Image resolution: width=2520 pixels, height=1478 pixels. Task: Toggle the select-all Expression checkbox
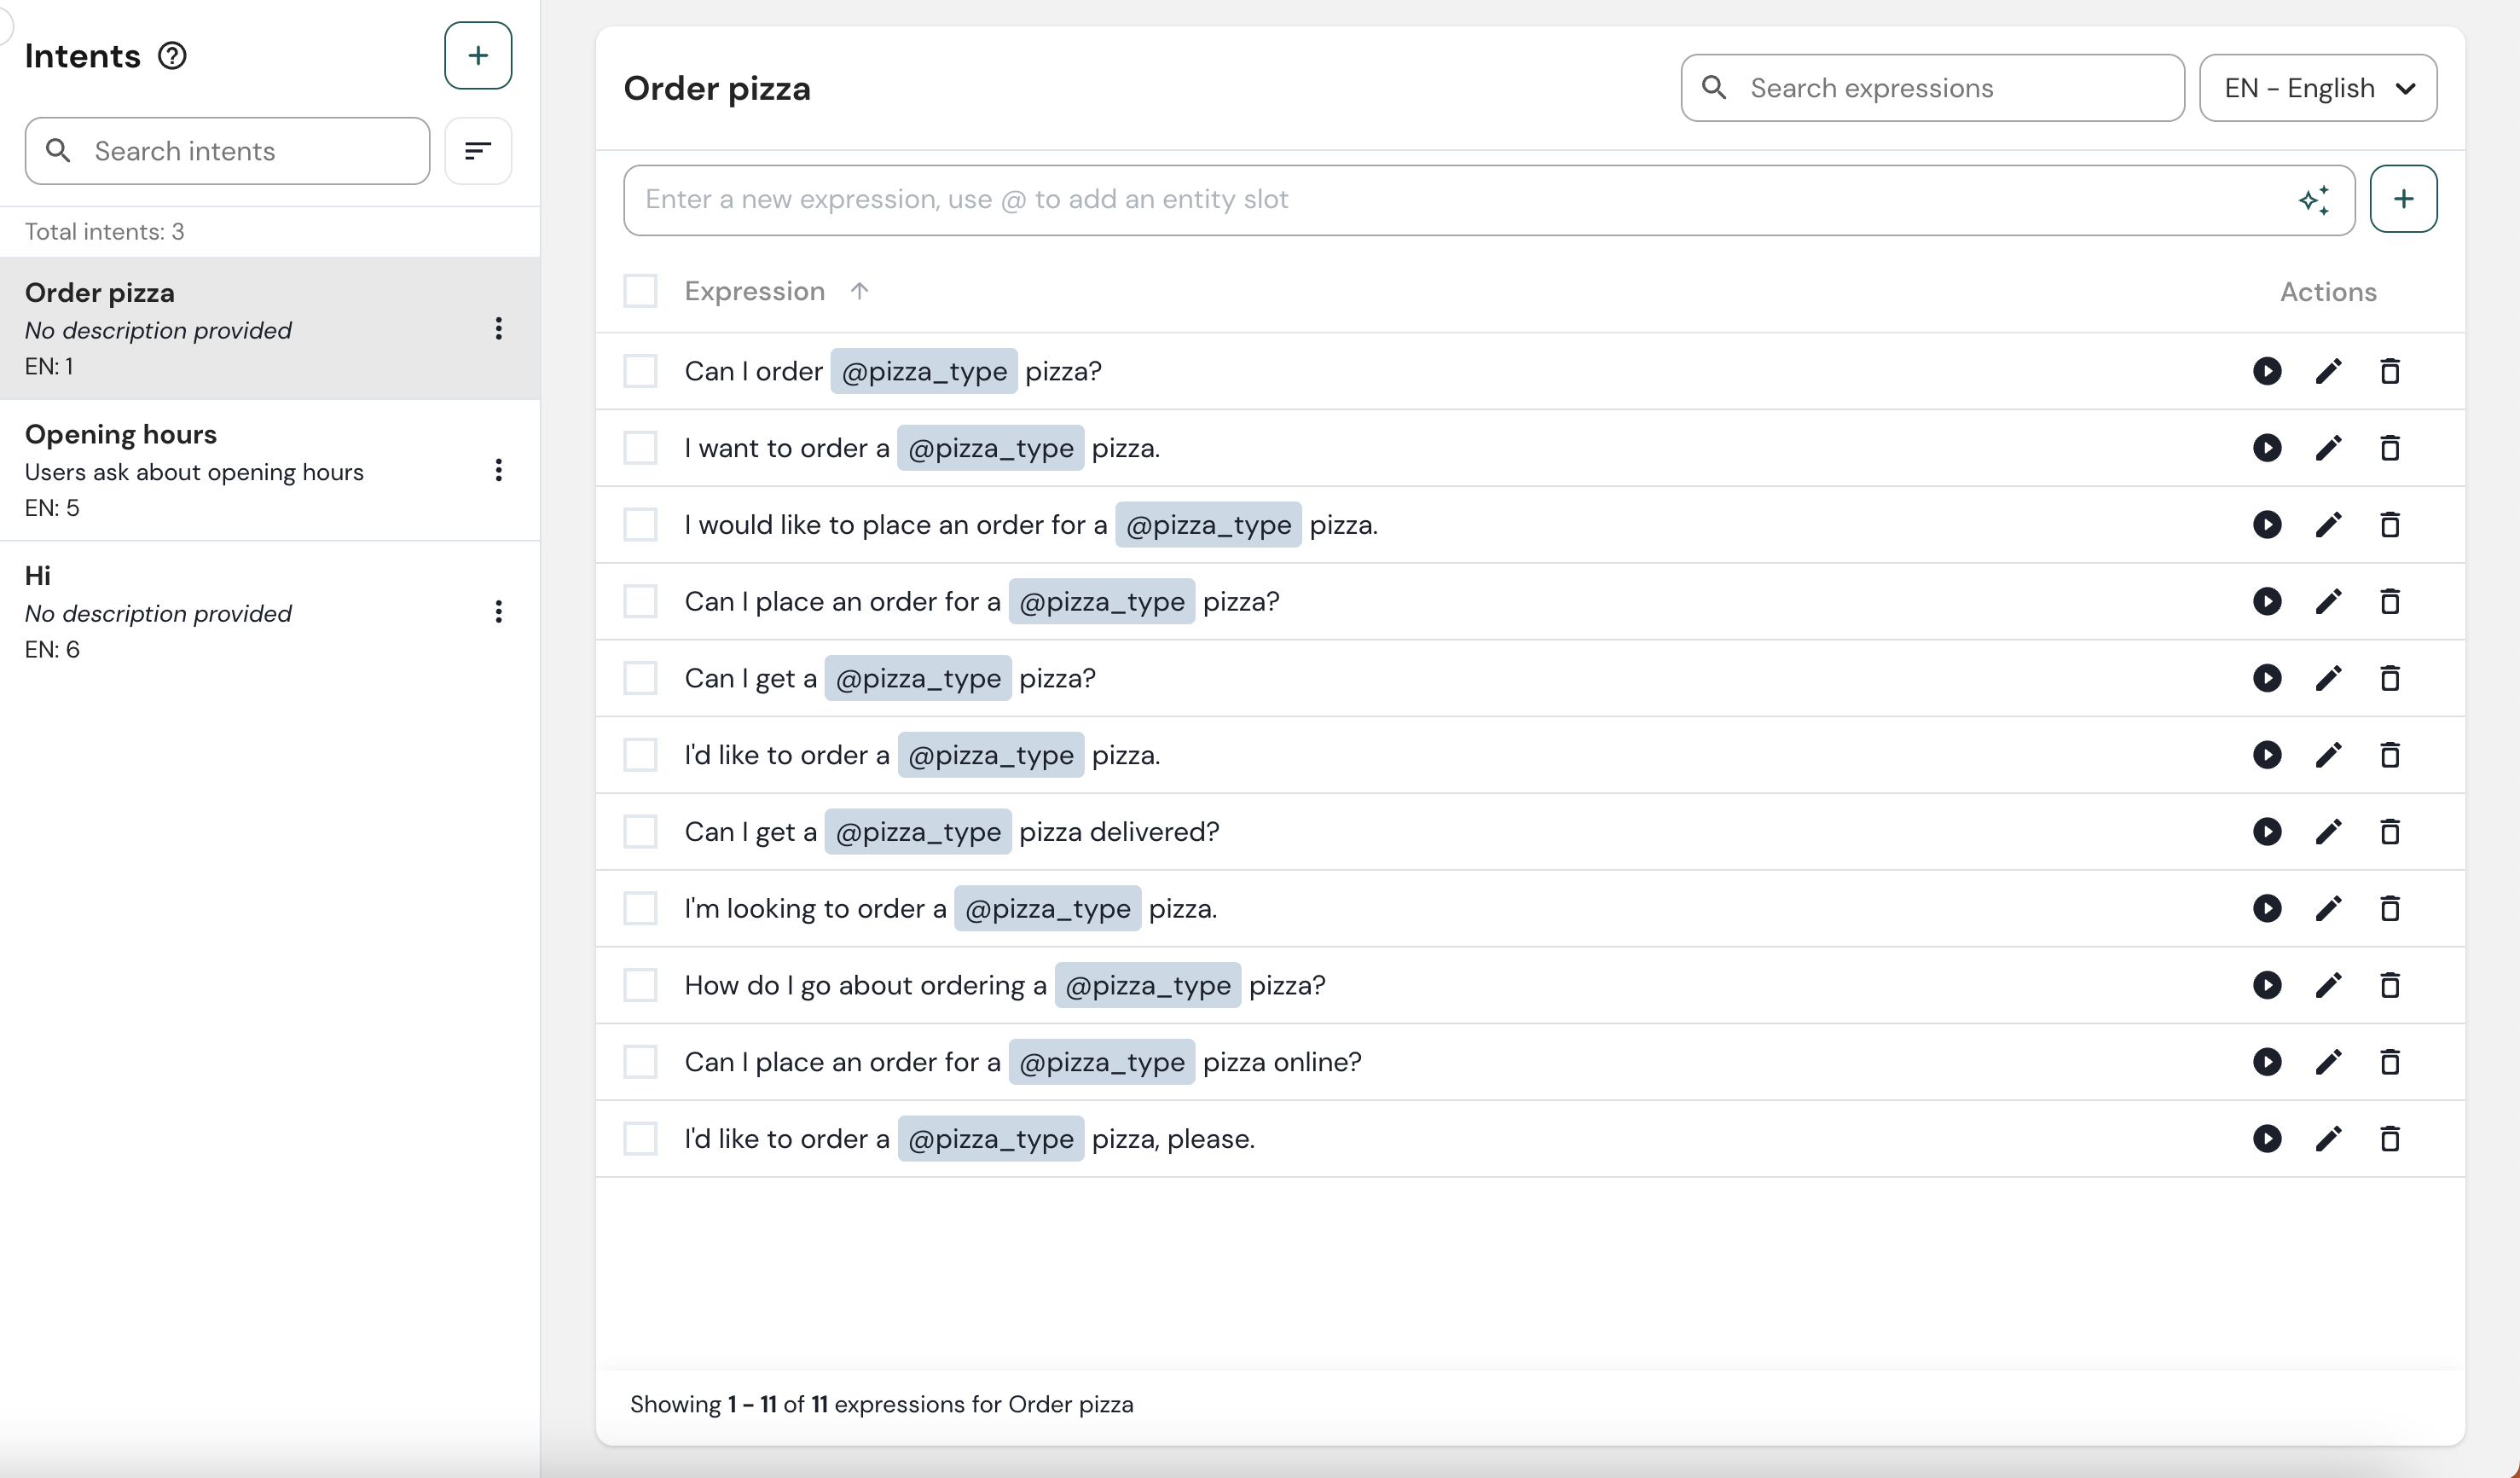pos(640,291)
